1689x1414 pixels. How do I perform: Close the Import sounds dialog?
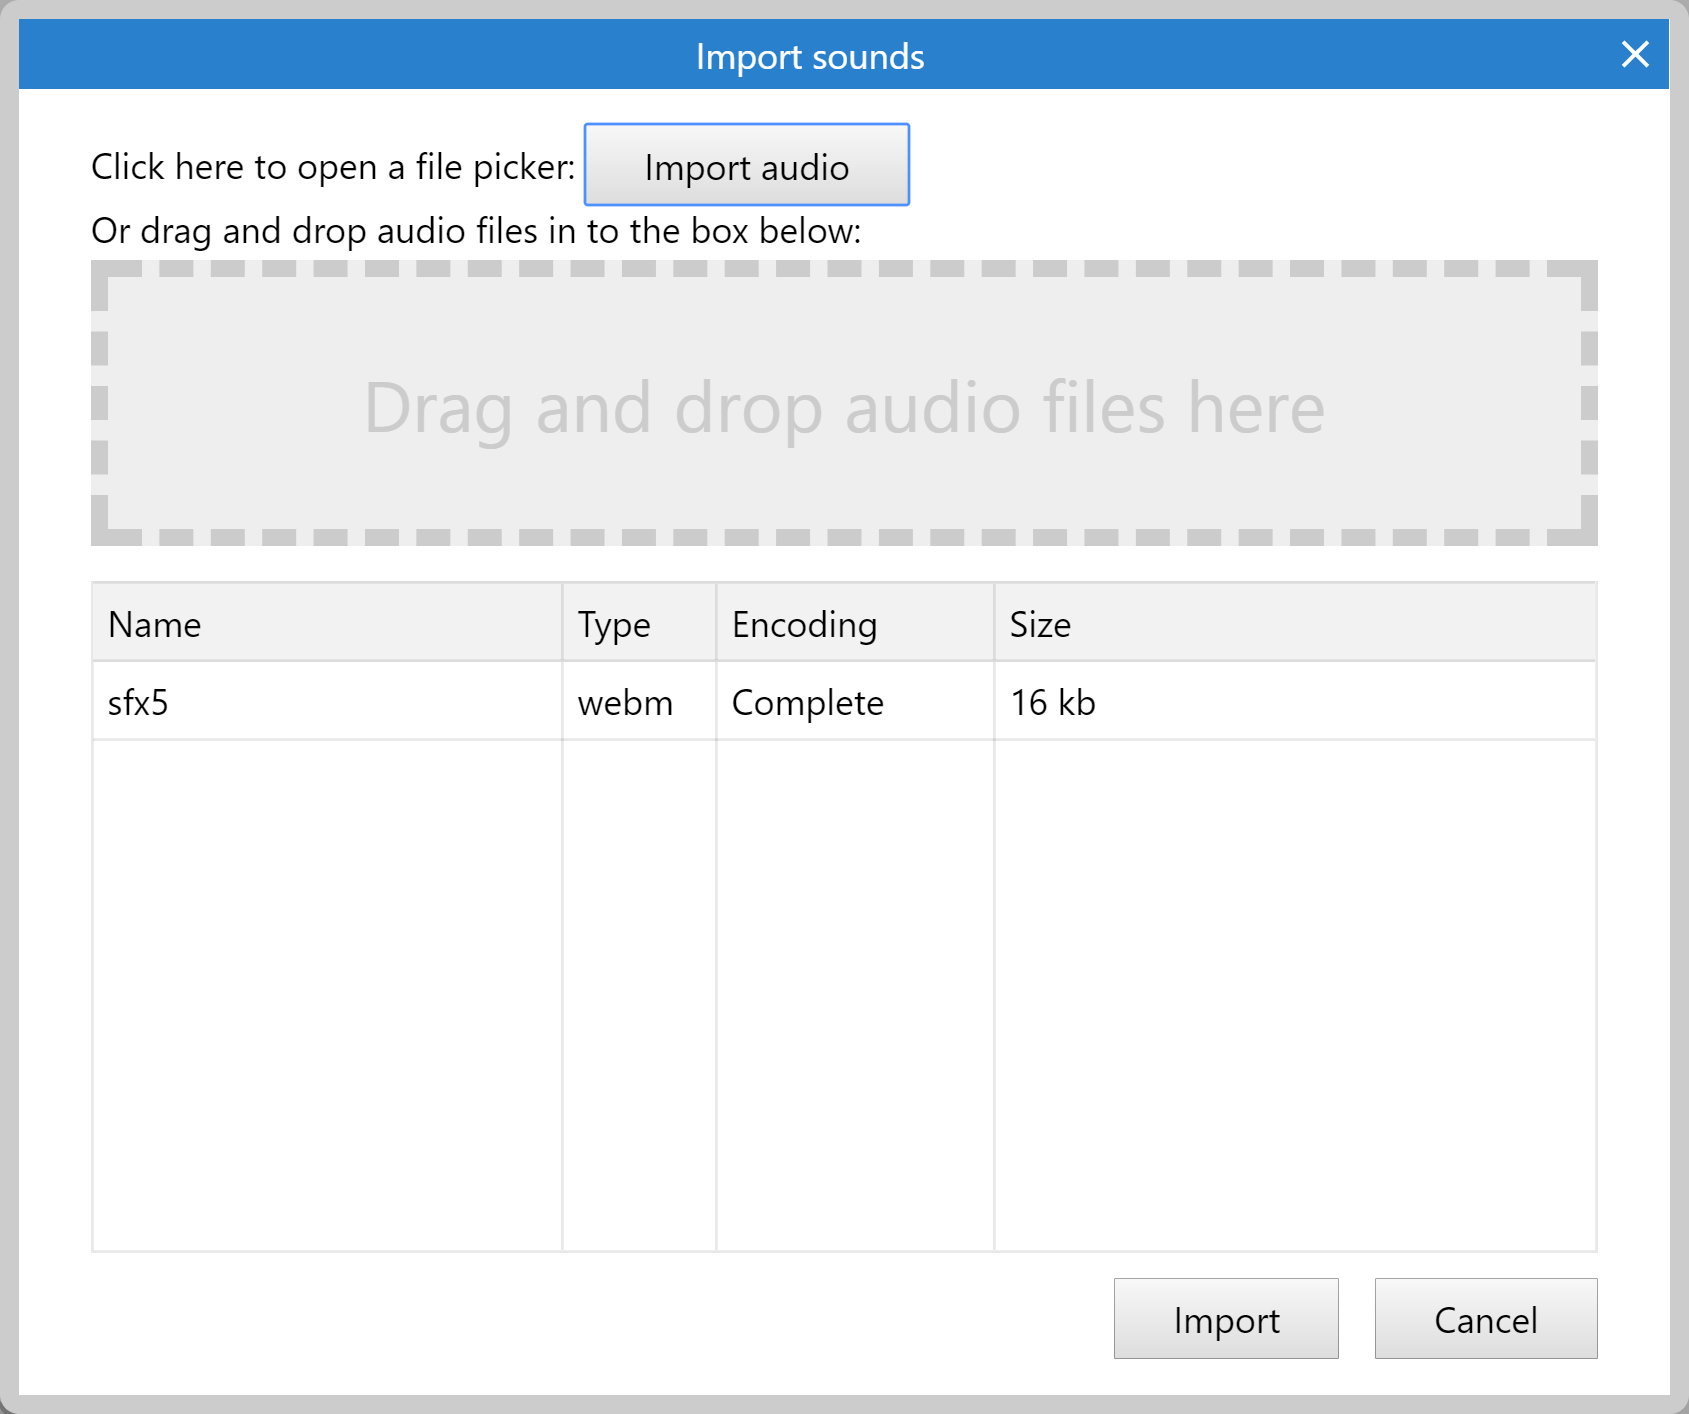(x=1634, y=55)
